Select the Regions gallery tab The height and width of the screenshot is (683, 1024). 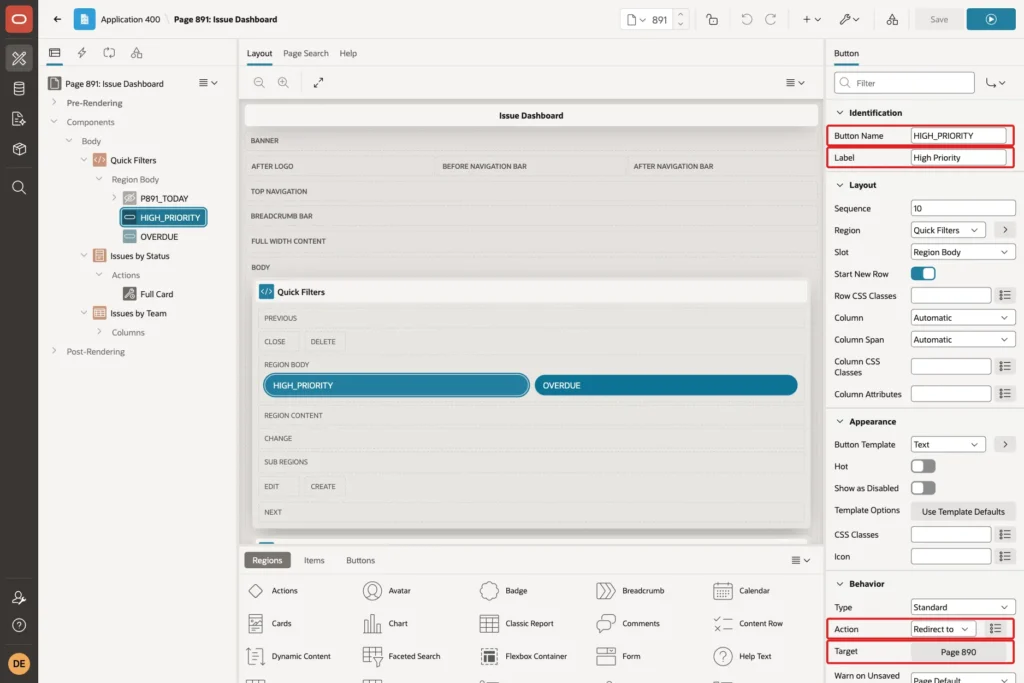coord(267,560)
